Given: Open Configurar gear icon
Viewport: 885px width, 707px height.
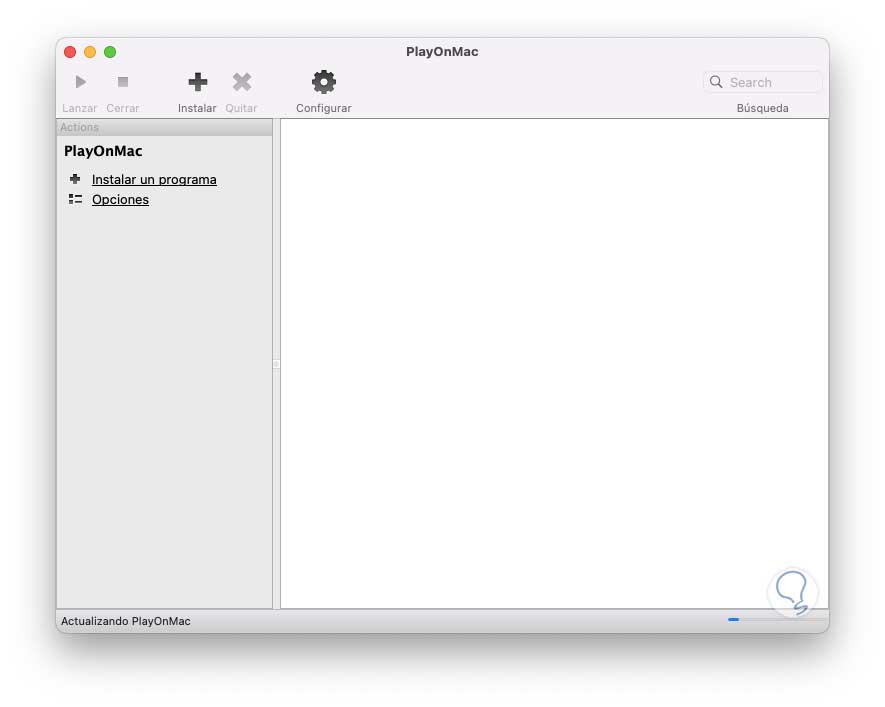Looking at the screenshot, I should (x=323, y=82).
